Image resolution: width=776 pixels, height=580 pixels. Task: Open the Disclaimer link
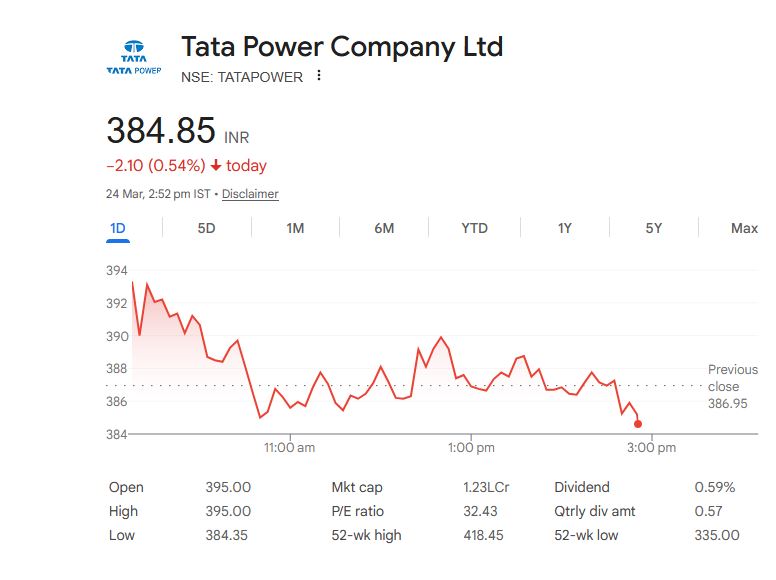[x=250, y=194]
